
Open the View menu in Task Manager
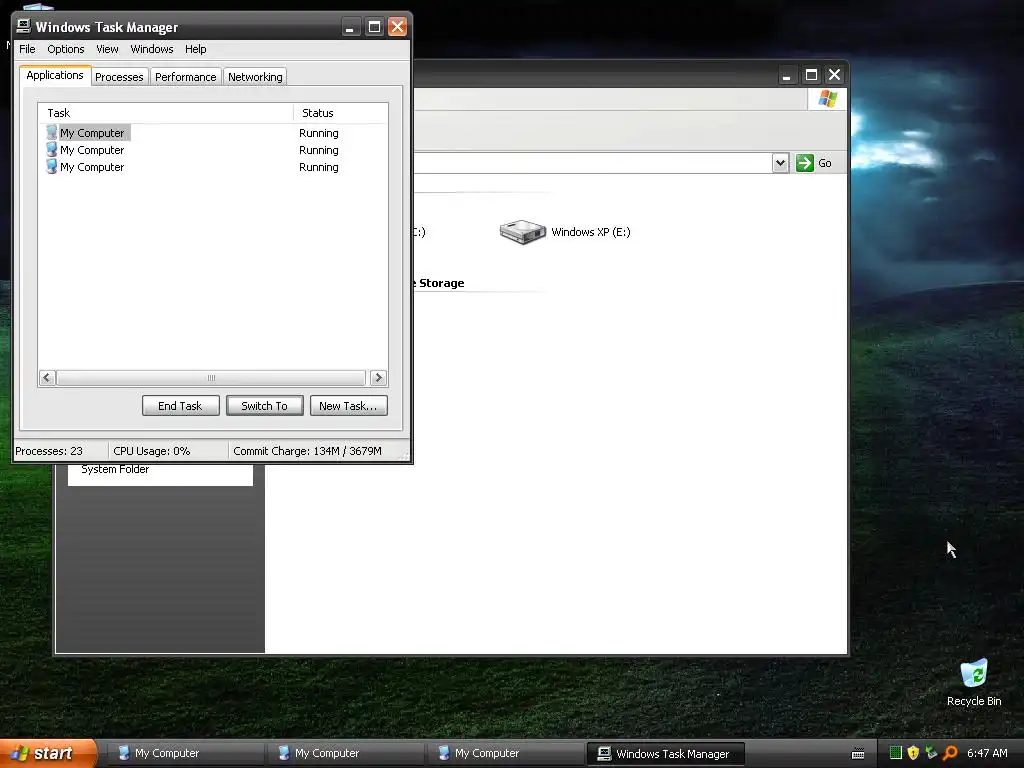click(107, 49)
